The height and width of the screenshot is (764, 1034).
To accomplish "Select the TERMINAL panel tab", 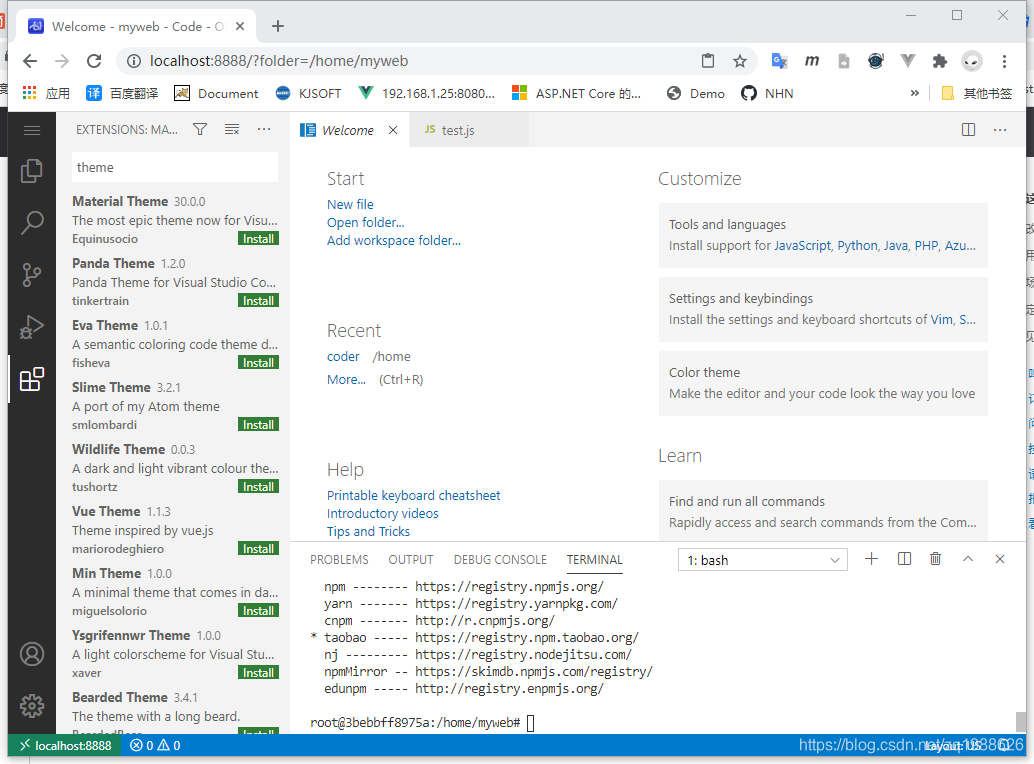I will pos(594,560).
